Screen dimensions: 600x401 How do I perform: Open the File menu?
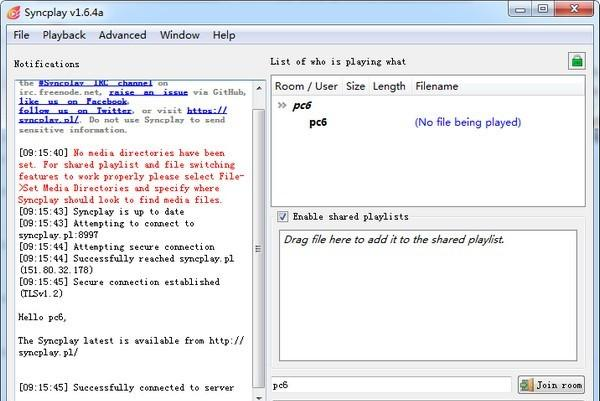pyautogui.click(x=21, y=35)
